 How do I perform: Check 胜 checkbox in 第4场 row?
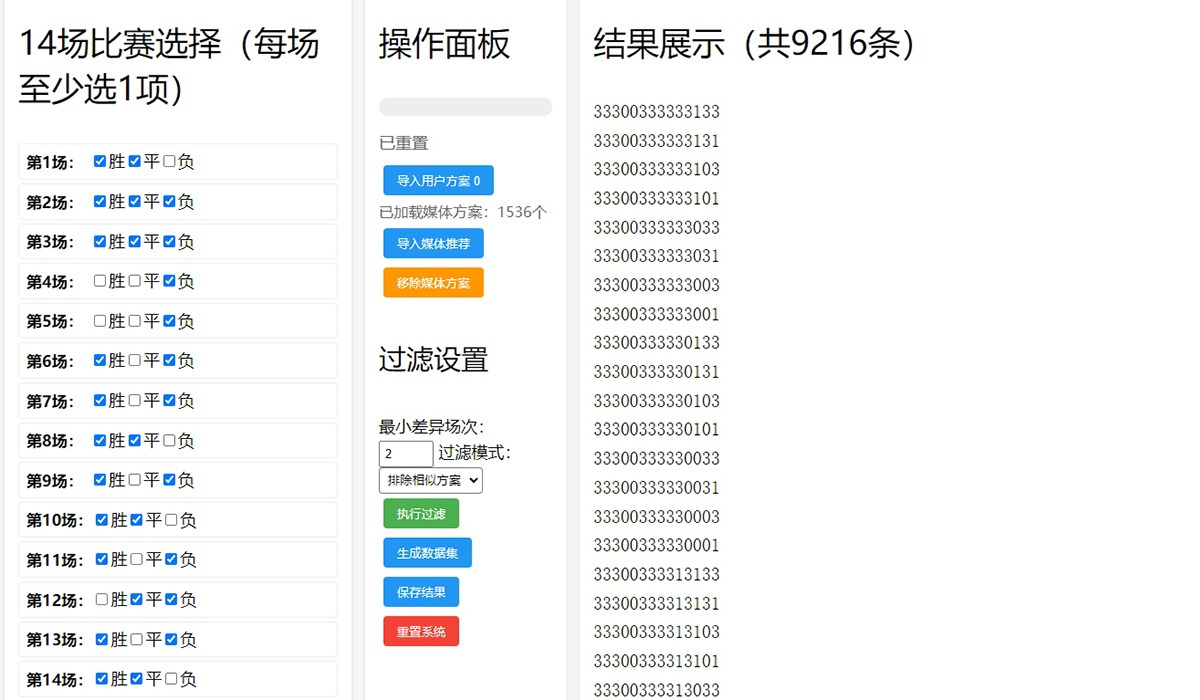click(100, 281)
